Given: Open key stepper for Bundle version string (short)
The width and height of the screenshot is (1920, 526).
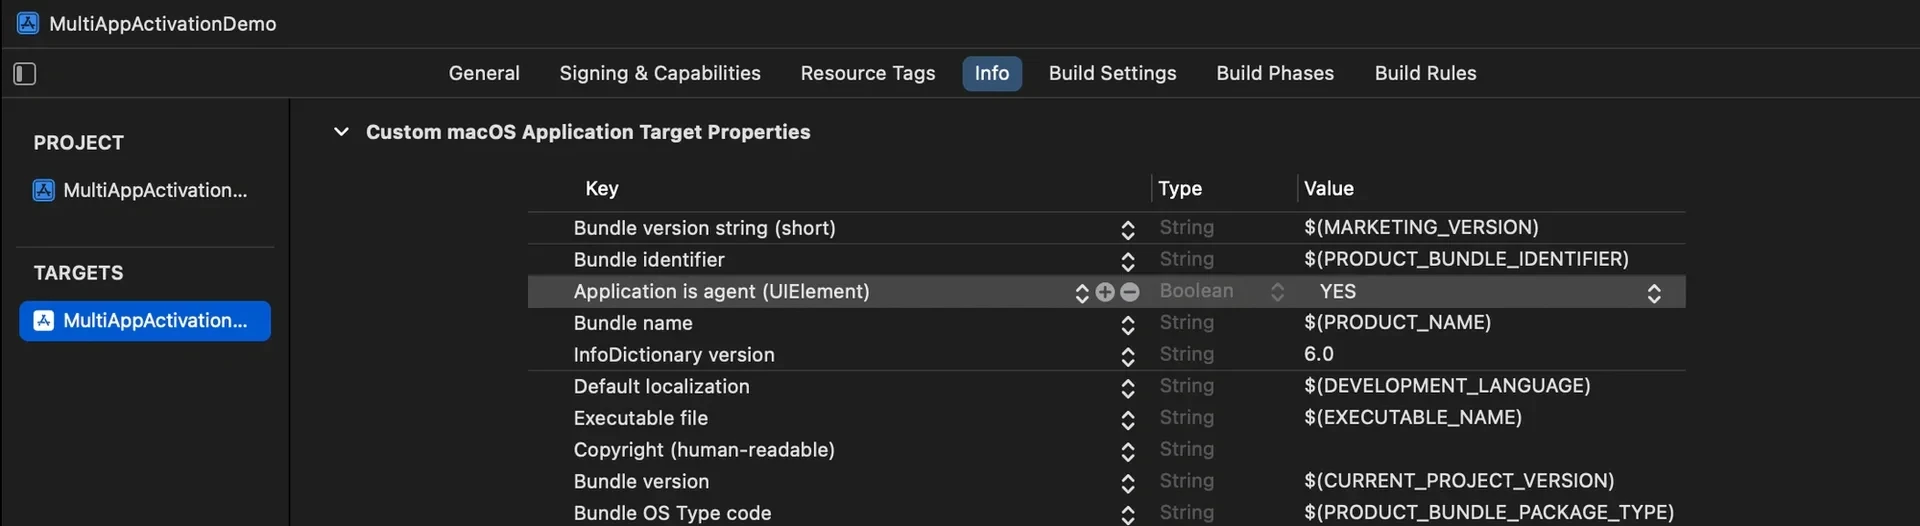Looking at the screenshot, I should pos(1128,229).
